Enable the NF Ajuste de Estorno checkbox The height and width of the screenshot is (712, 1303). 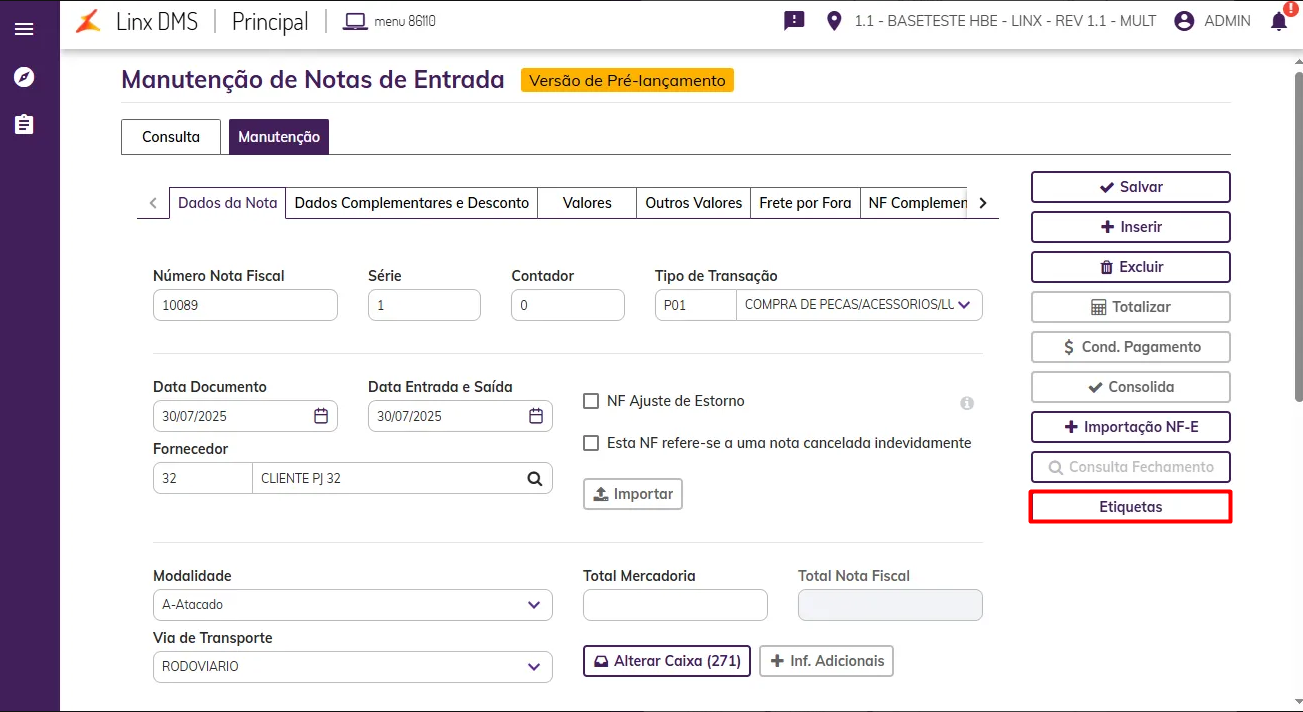591,401
